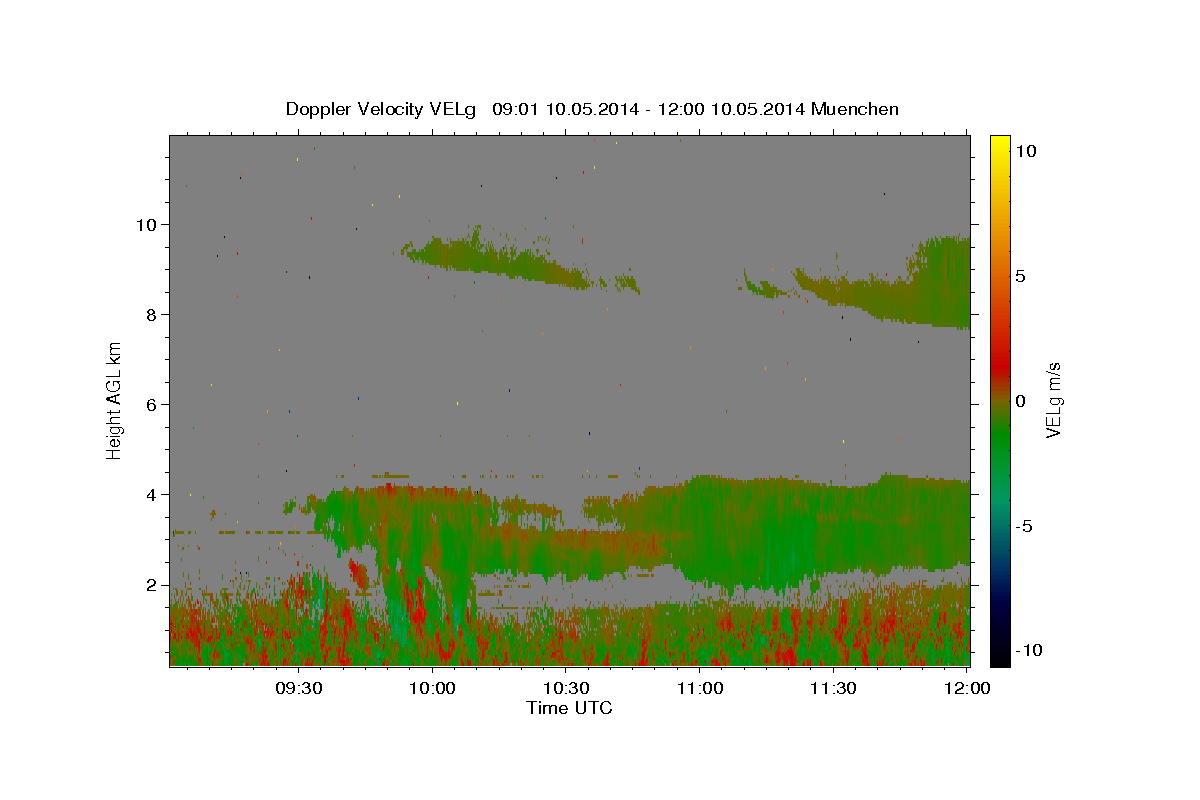Click the height tick label '2'
The height and width of the screenshot is (800, 1200).
[x=153, y=585]
